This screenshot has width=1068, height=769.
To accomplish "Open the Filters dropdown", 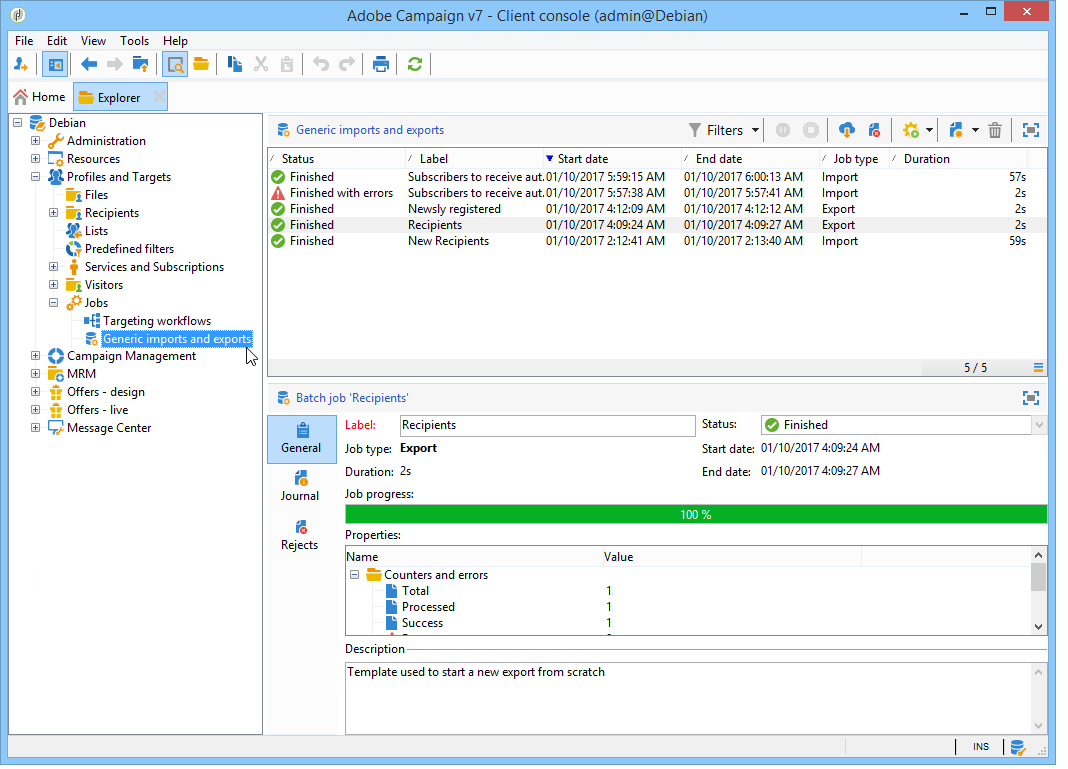I will coord(724,130).
